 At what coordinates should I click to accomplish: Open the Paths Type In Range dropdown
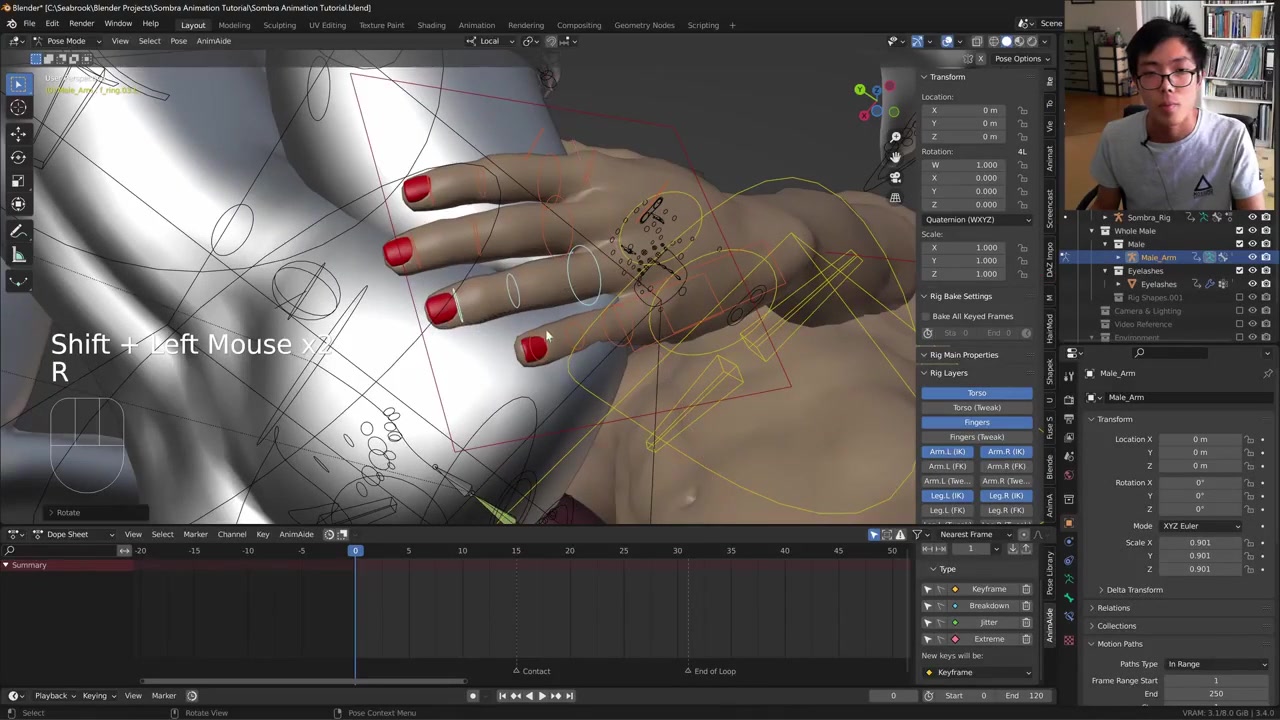click(x=1216, y=664)
